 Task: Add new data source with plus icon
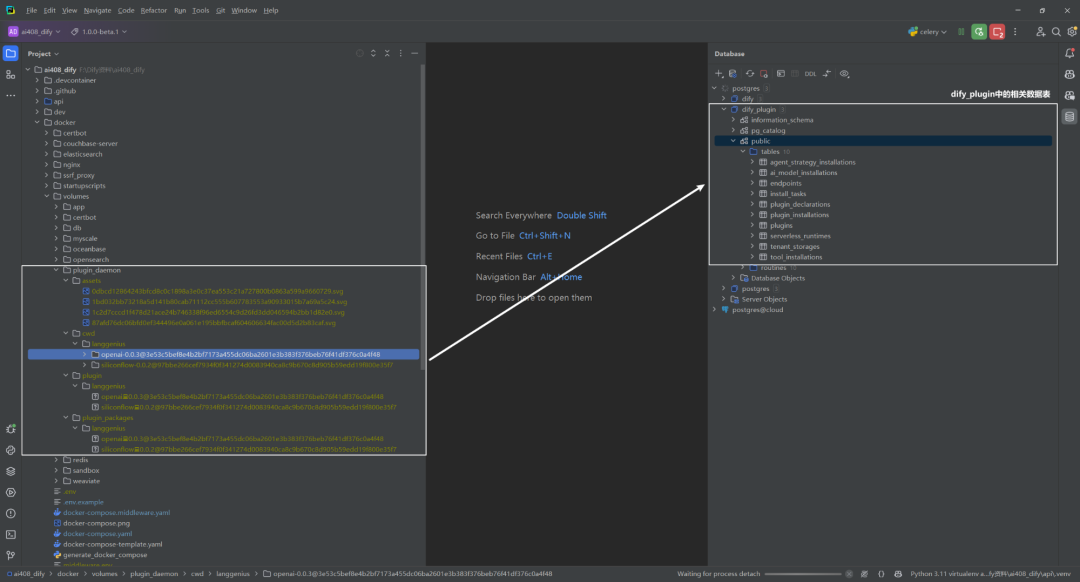click(x=718, y=74)
